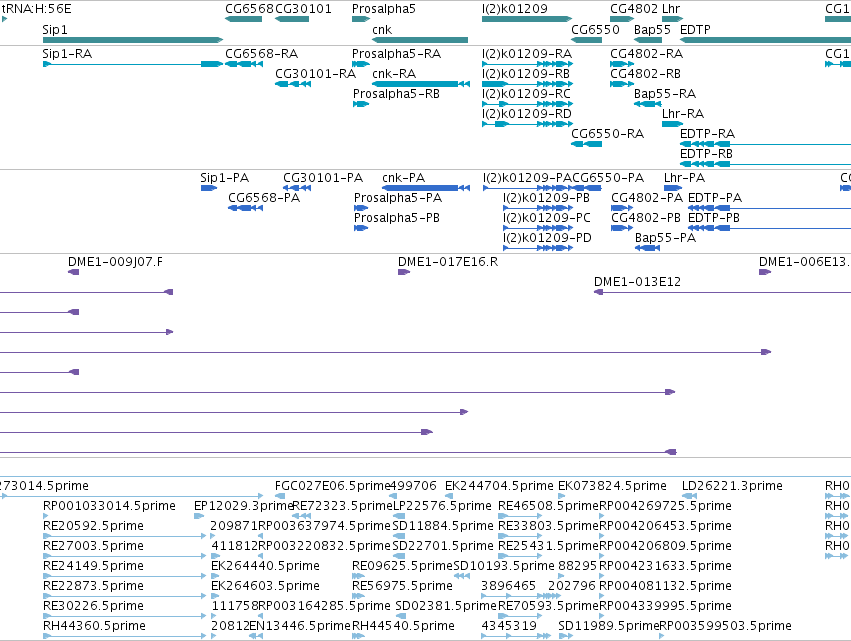Open the DME1-013E12 BAC clone
The height and width of the screenshot is (641, 851).
tap(722, 293)
